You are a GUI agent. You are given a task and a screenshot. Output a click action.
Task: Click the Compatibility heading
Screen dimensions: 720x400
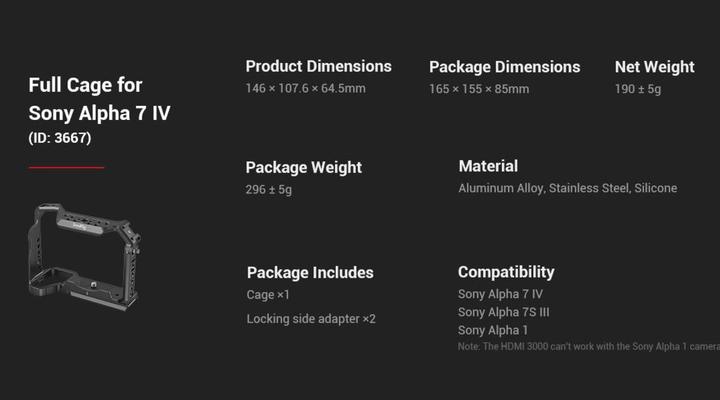(x=506, y=271)
